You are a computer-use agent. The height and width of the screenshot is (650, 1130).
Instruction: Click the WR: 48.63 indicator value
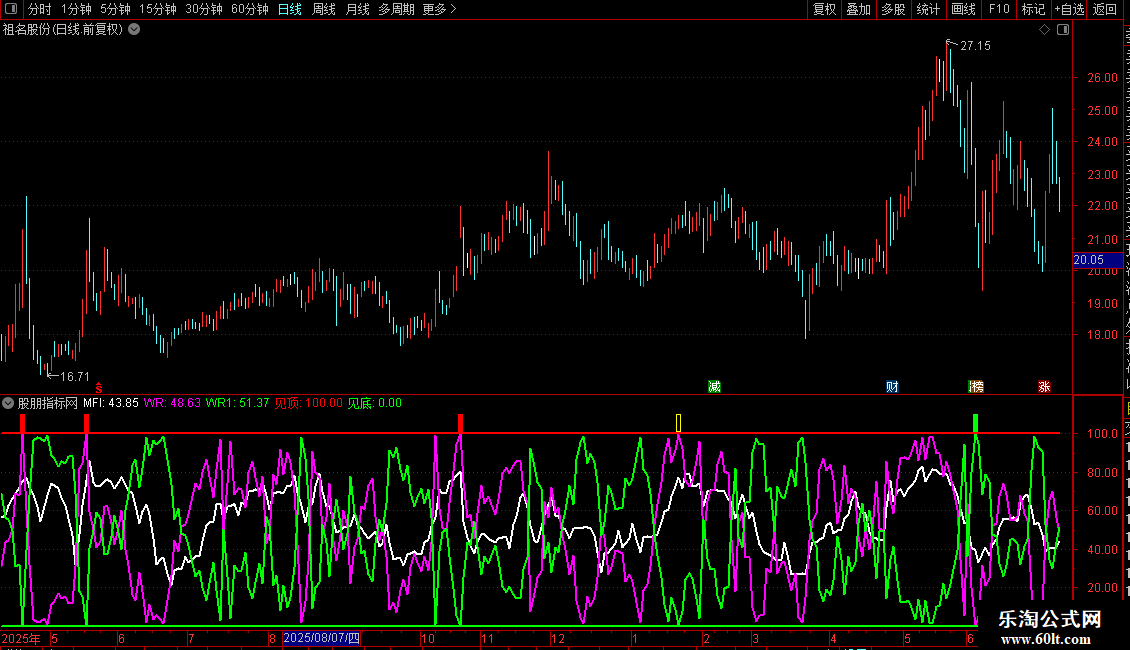[172, 403]
